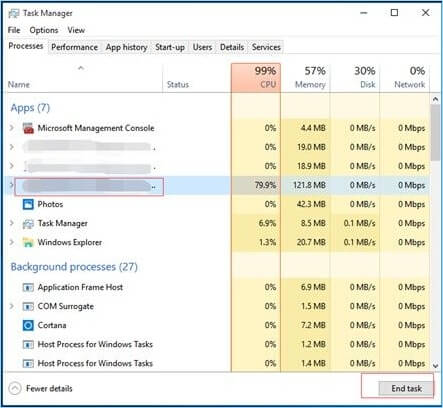Click the Photos app icon
443x408 pixels.
pos(28,204)
